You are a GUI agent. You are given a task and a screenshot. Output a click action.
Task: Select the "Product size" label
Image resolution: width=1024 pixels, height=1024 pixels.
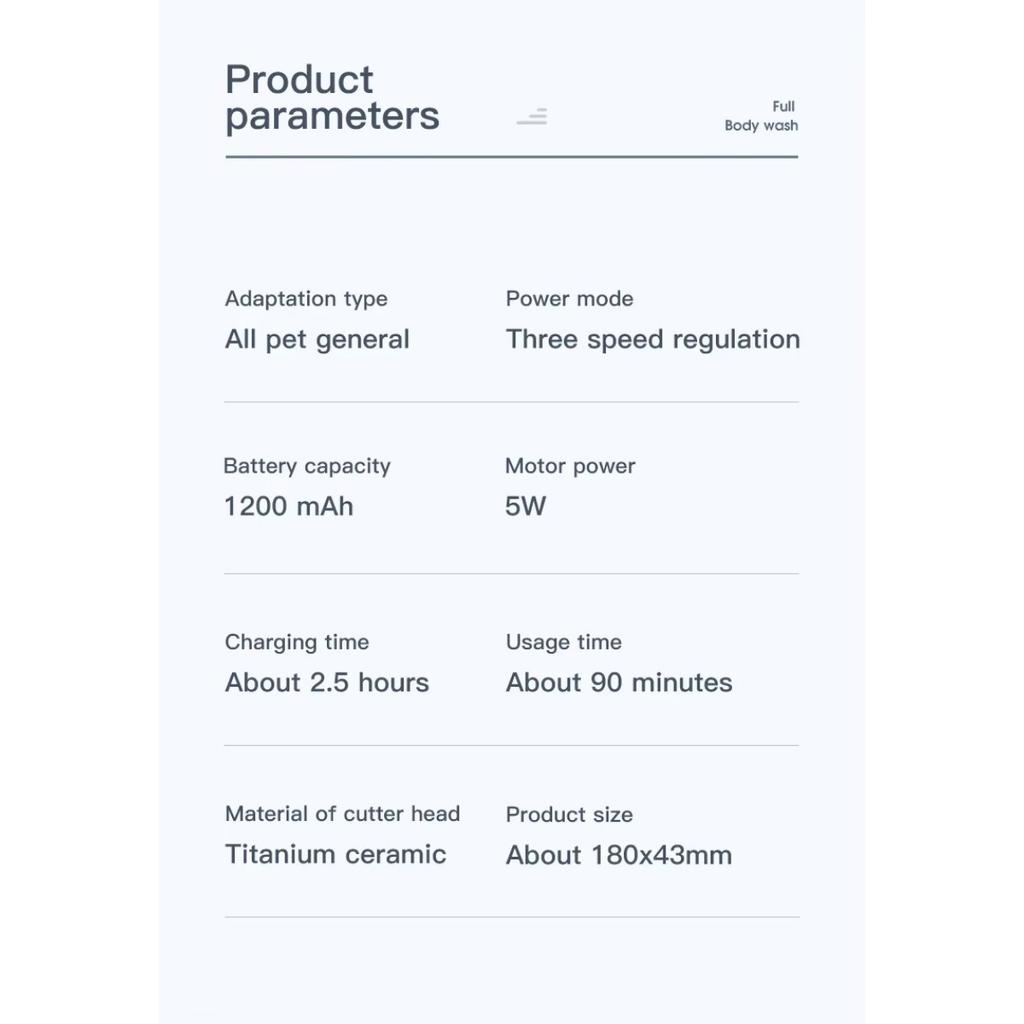[569, 815]
